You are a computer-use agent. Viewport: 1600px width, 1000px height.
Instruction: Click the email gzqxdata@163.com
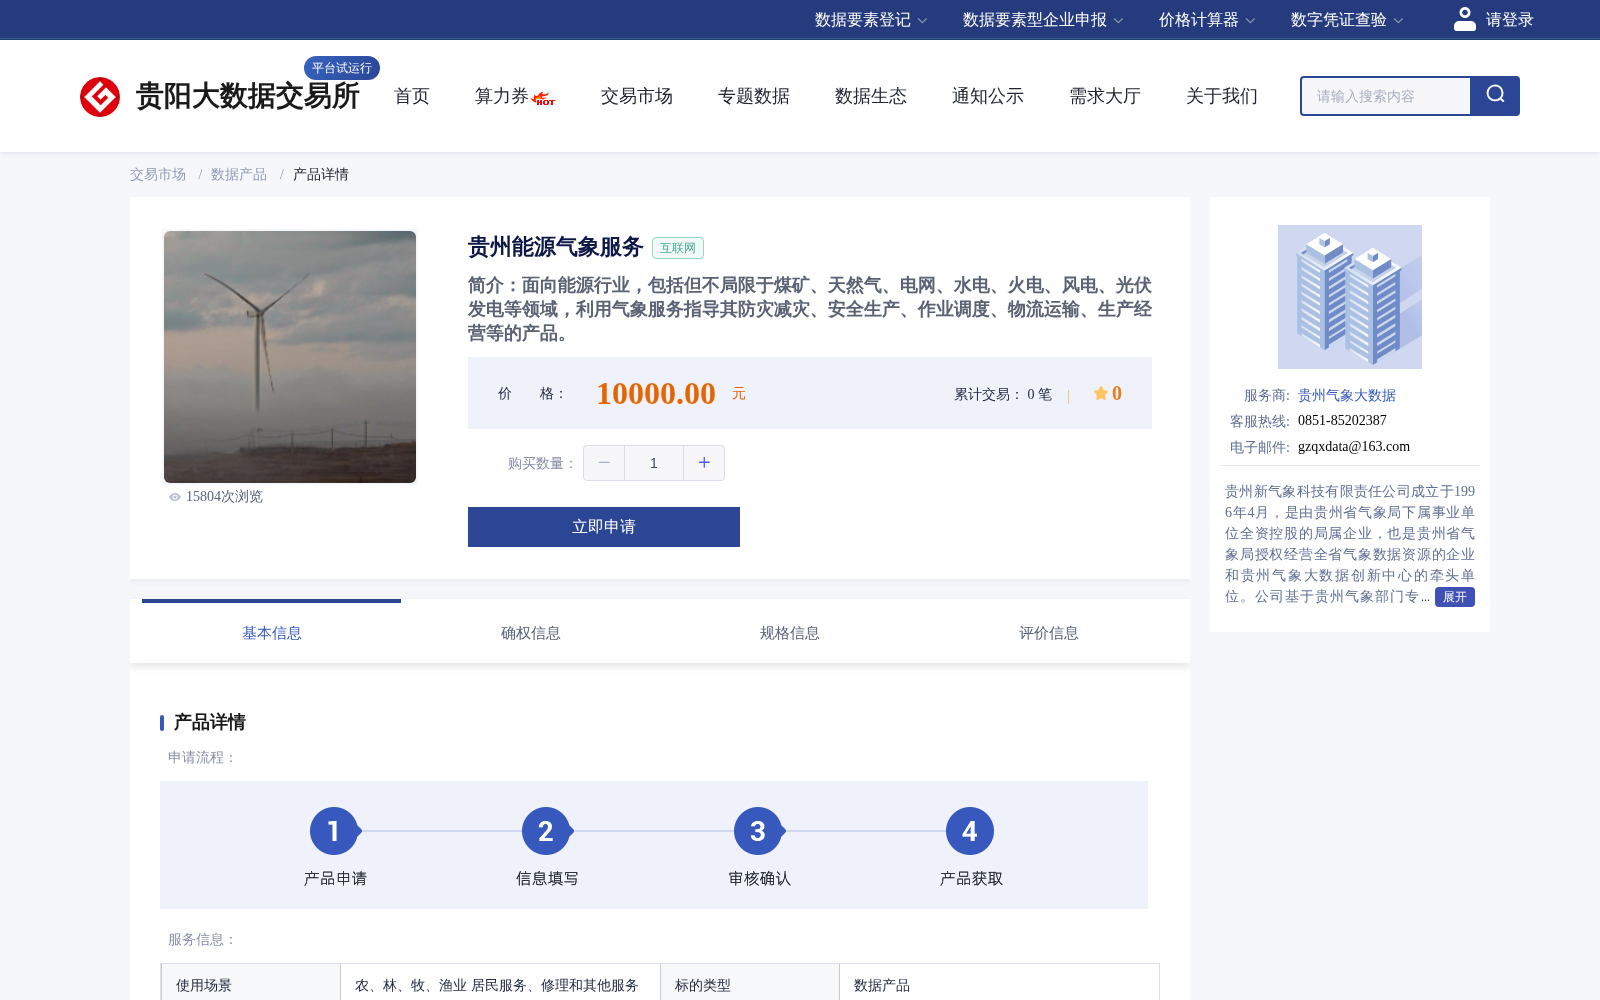coord(1354,447)
